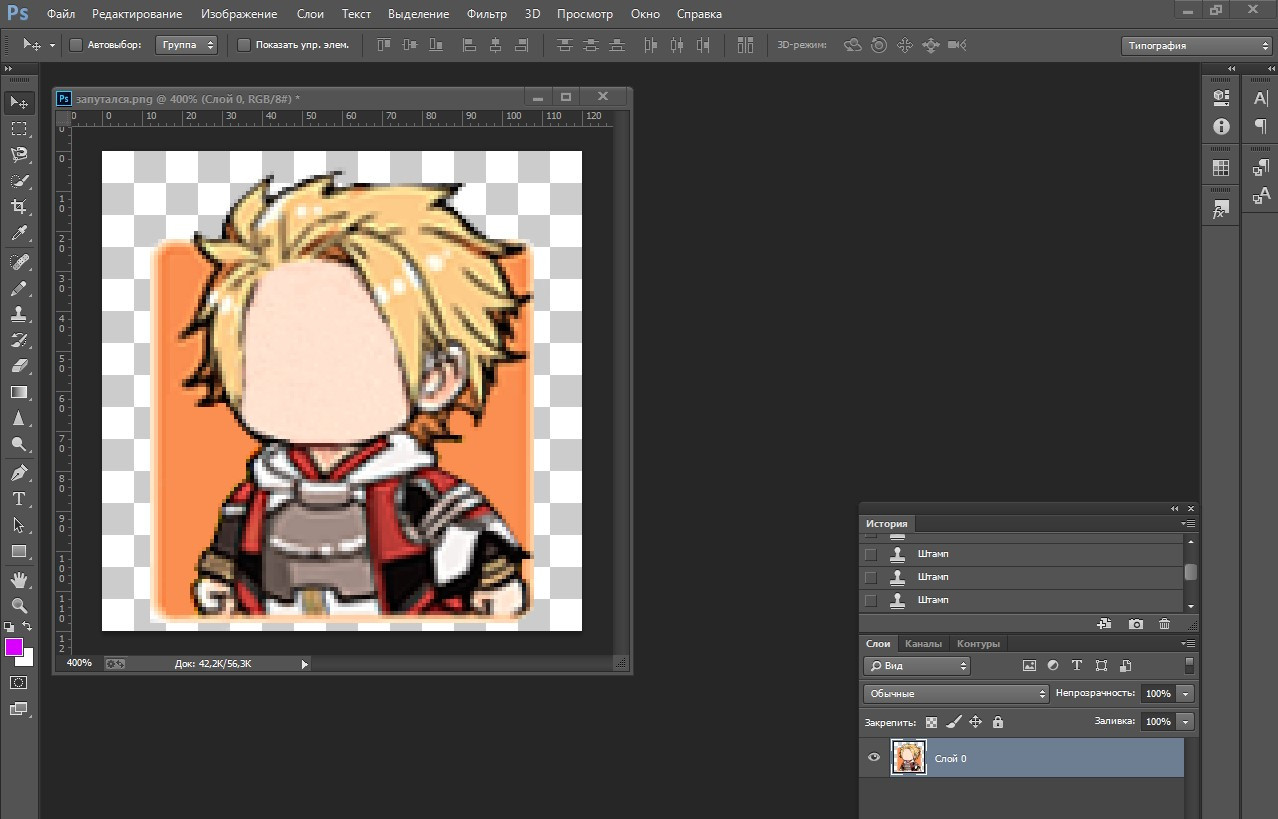Open the Обычные blend mode dropdown
The width and height of the screenshot is (1278, 819).
pyautogui.click(x=956, y=693)
